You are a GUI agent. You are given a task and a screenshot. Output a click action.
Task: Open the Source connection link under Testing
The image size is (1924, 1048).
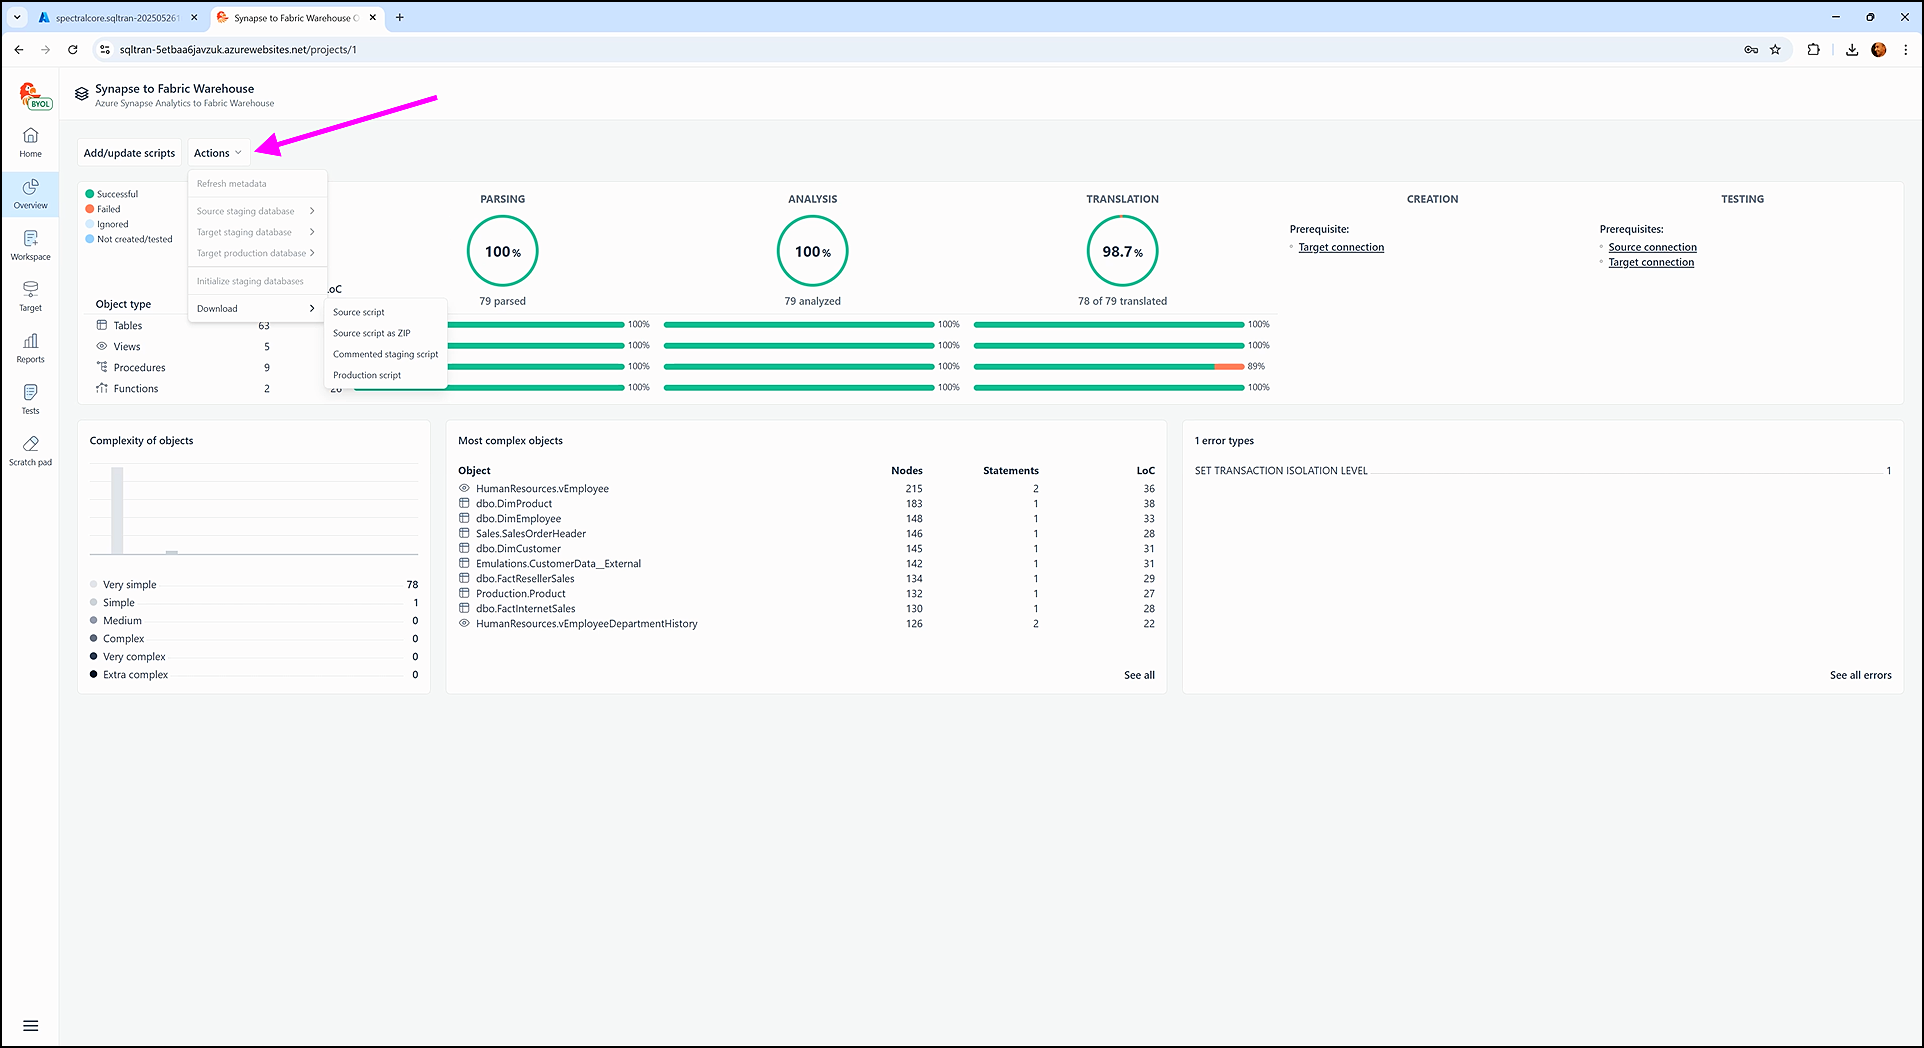tap(1651, 247)
